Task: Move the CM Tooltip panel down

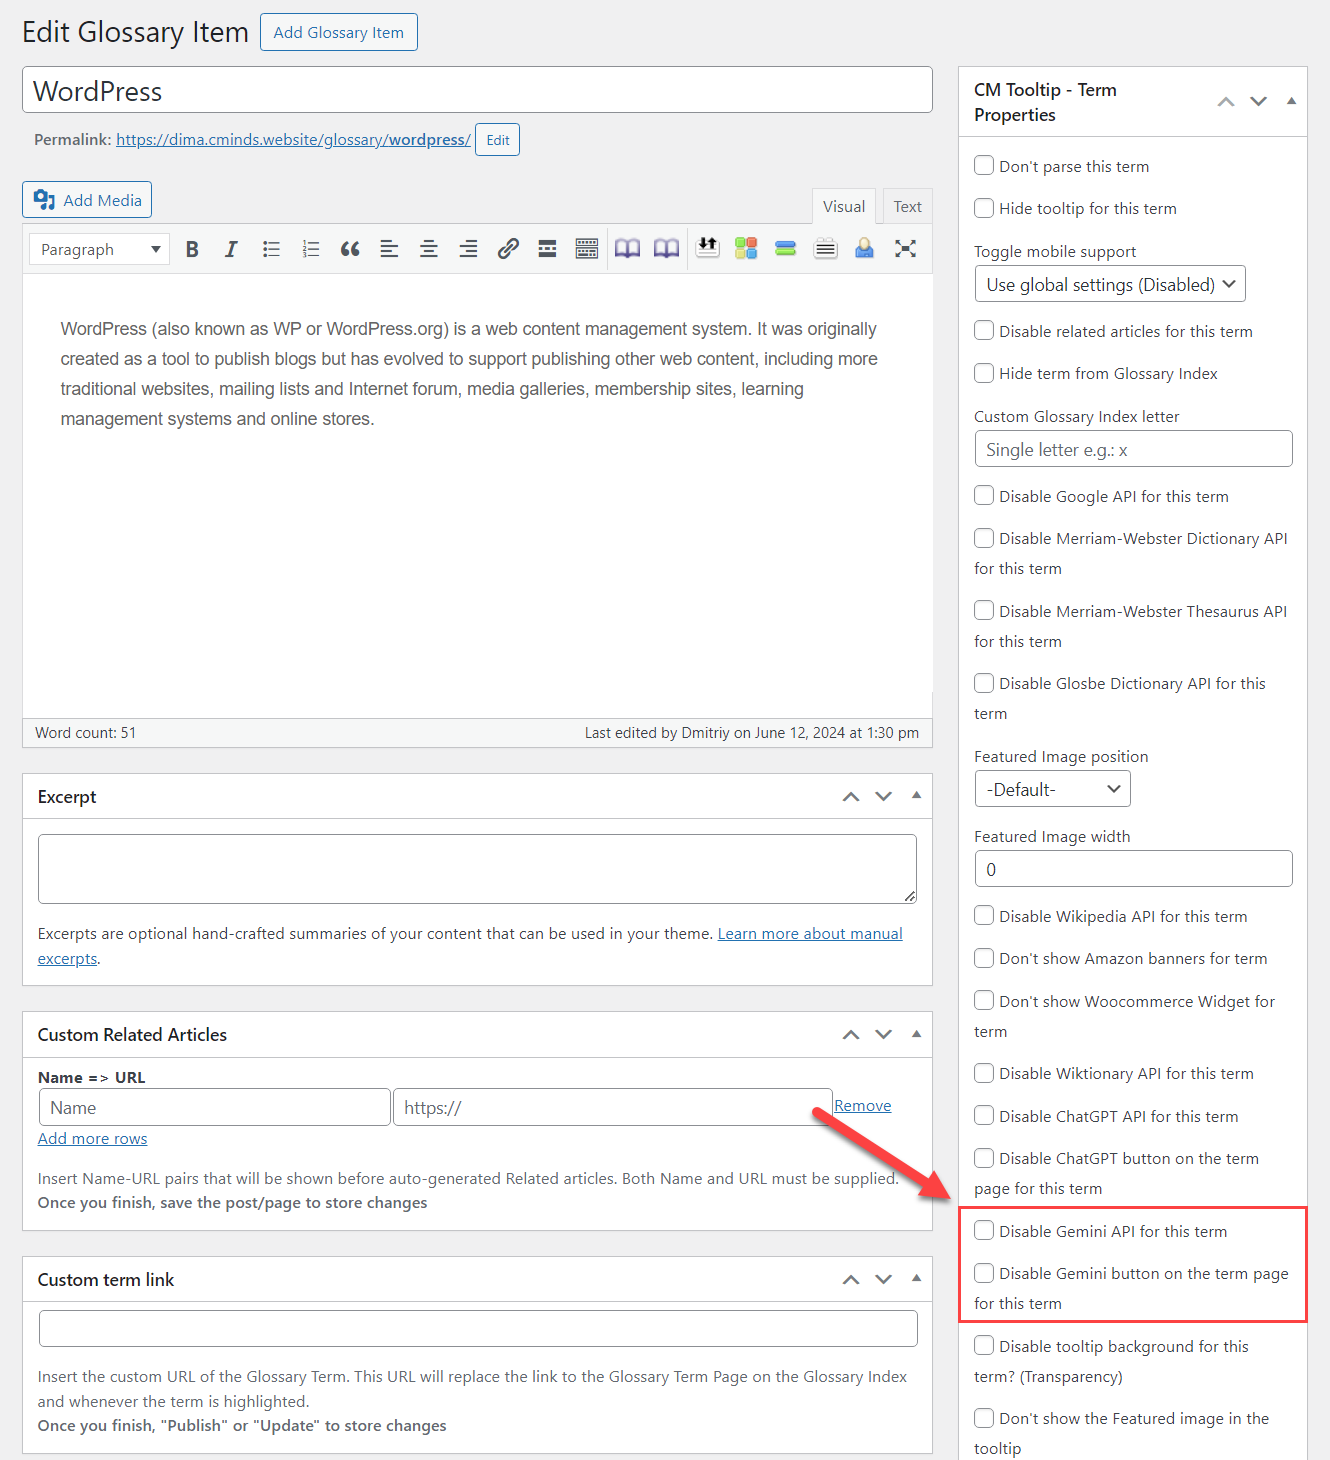Action: pos(1259,102)
